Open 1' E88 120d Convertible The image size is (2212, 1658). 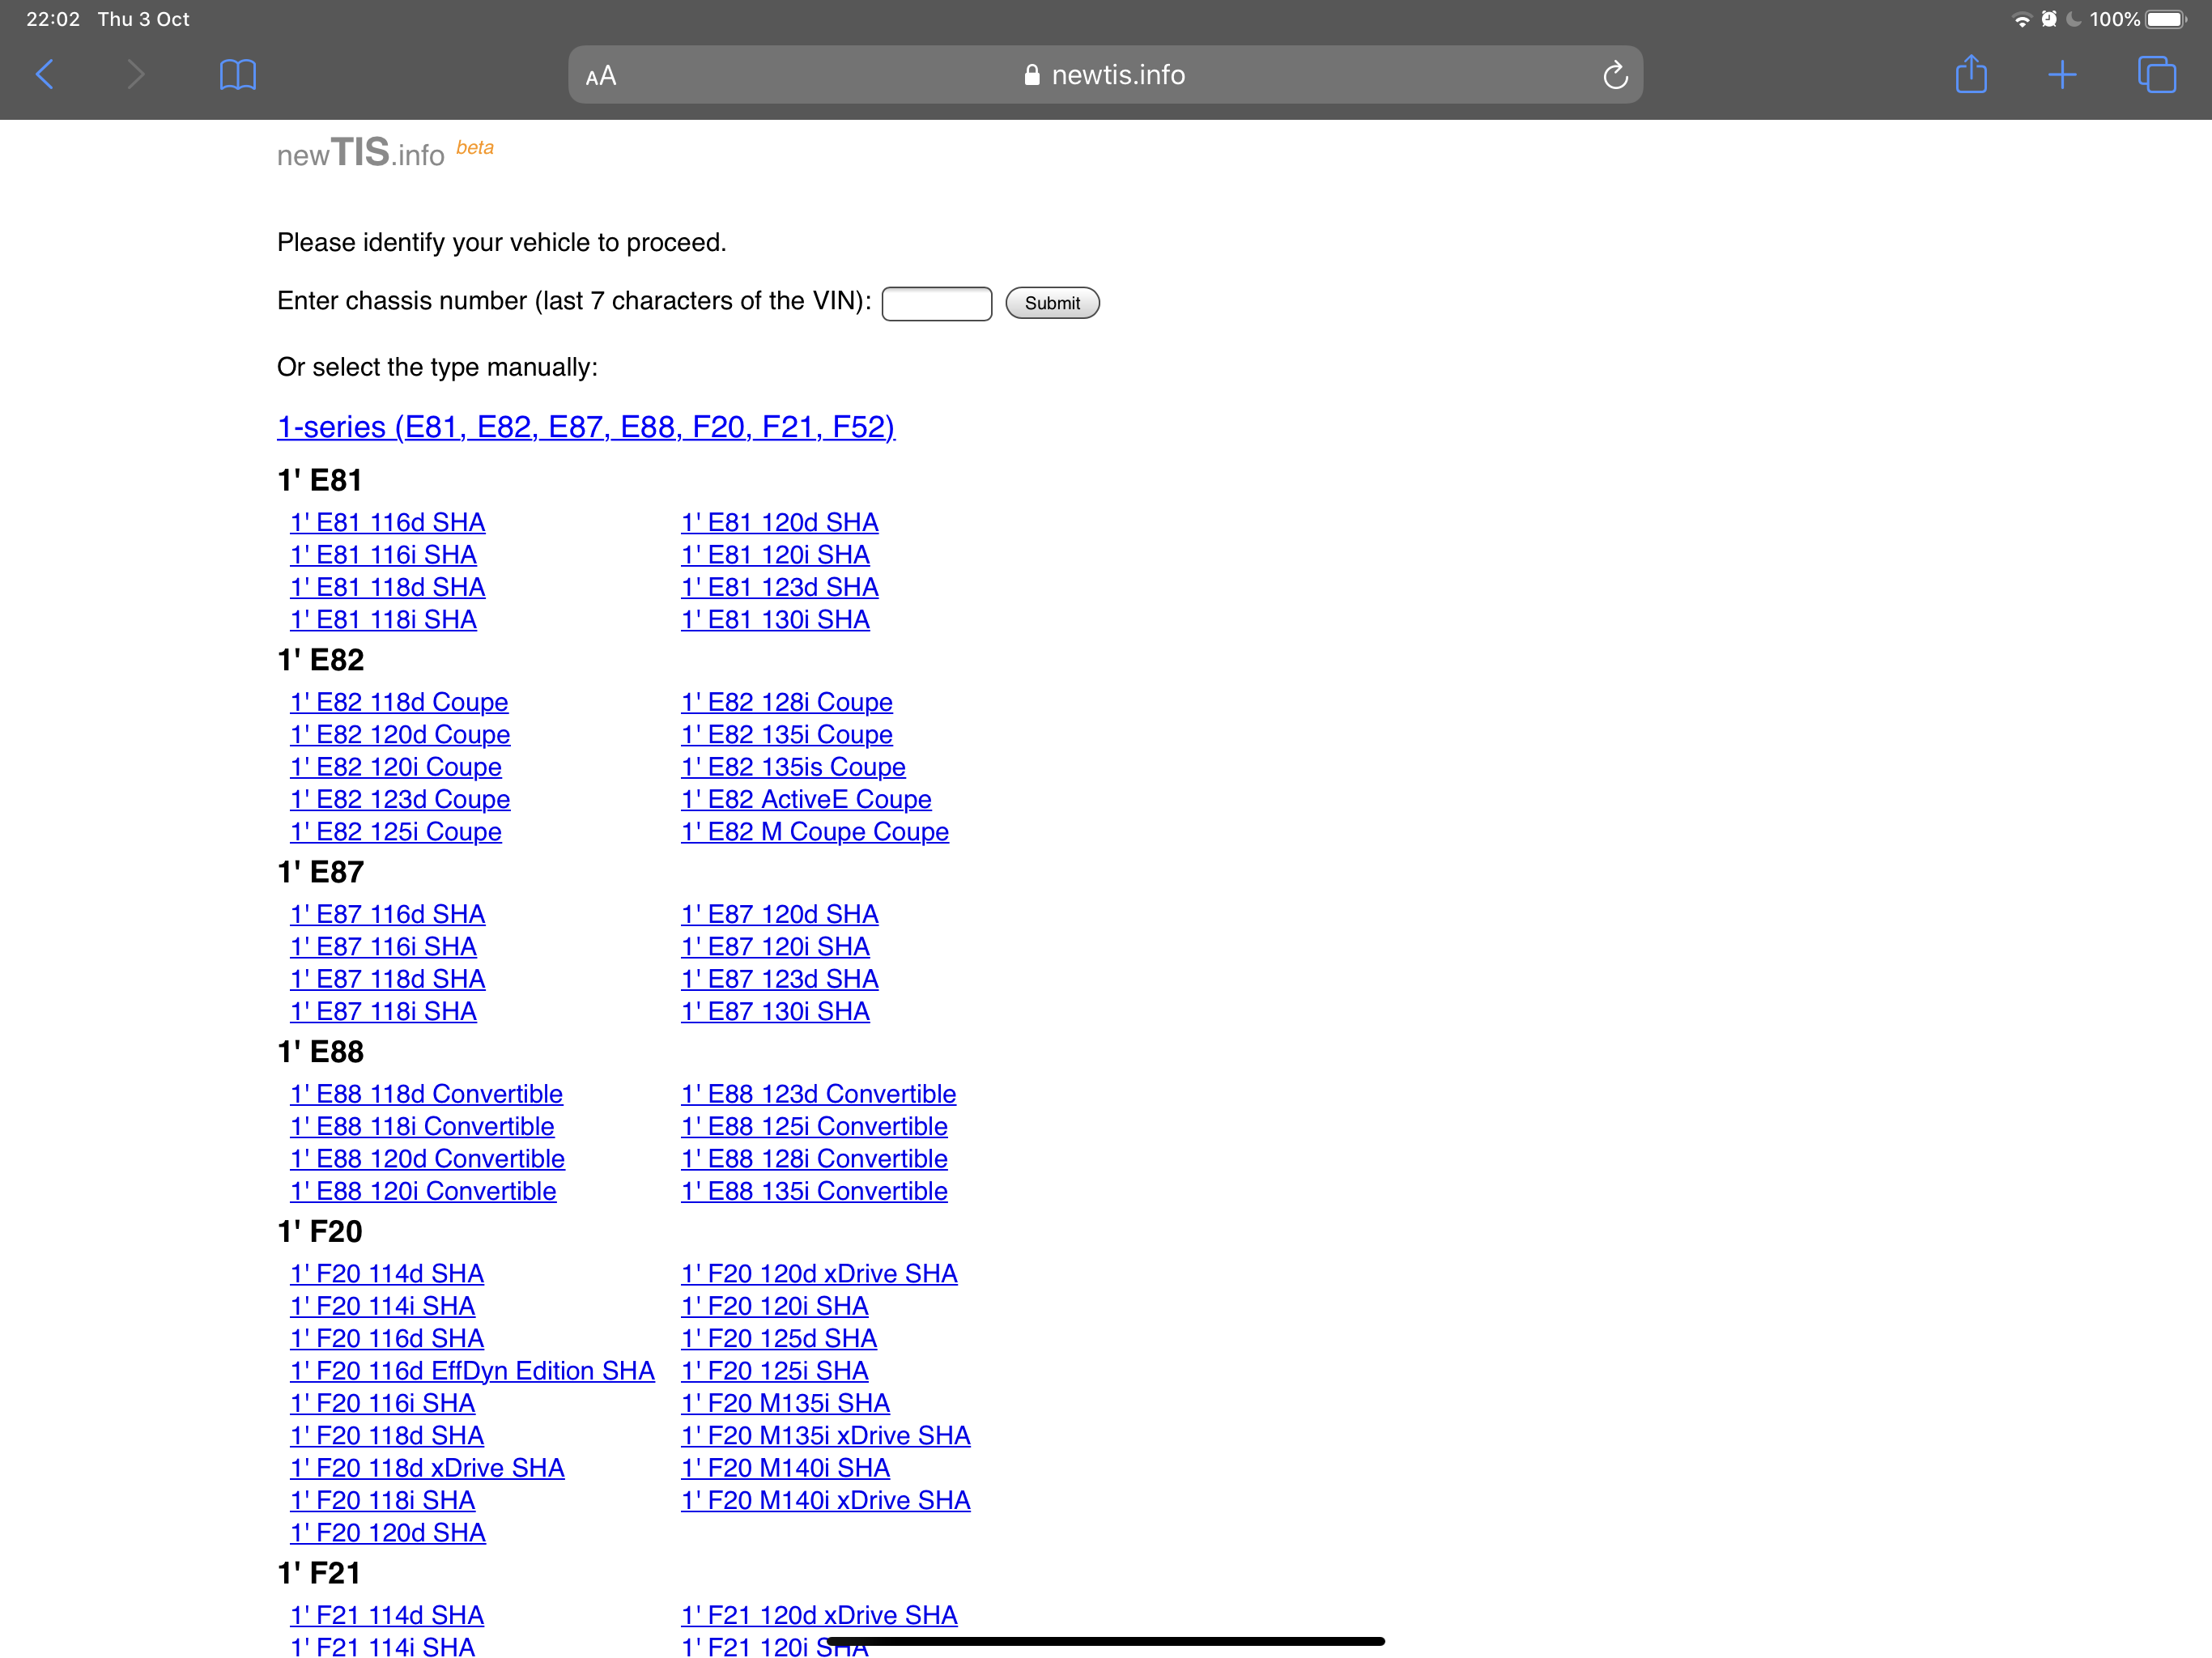(427, 1159)
